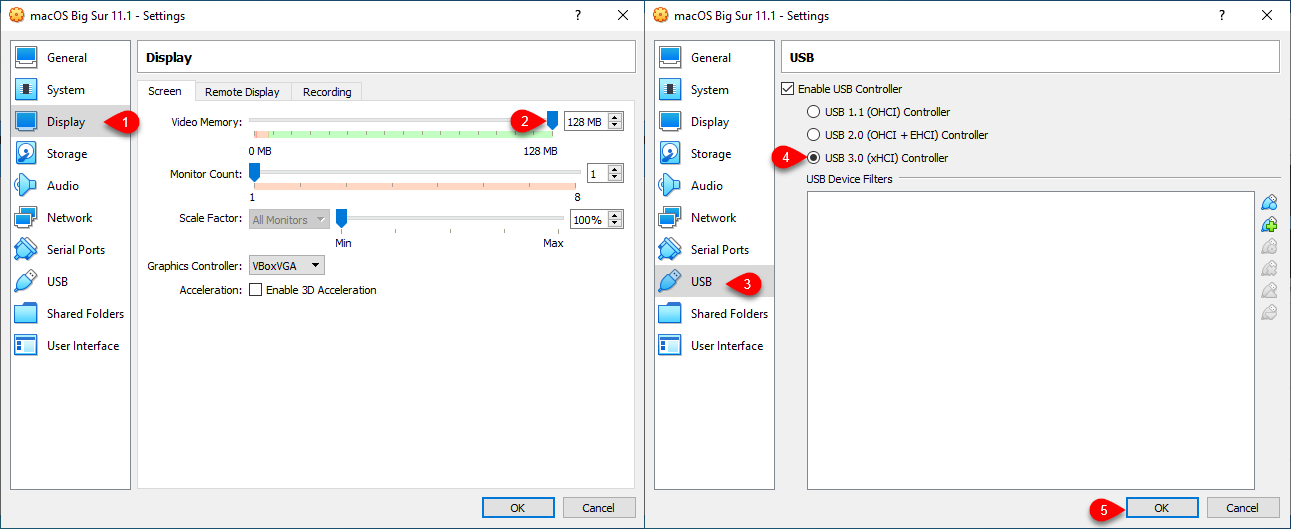Toggle Enable 3D Acceleration checkbox
This screenshot has height=529, width=1291.
pos(255,290)
